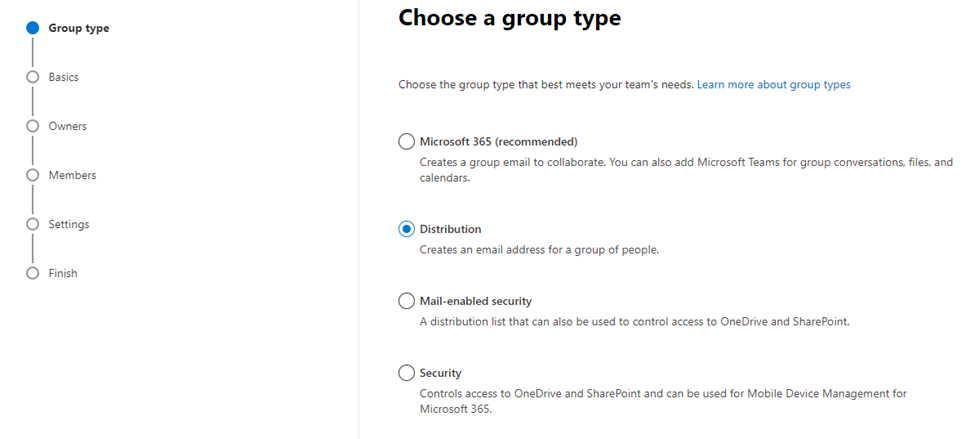Click the Microsoft 365 description about Microsoft Teams
This screenshot has width=975, height=439.
point(686,170)
